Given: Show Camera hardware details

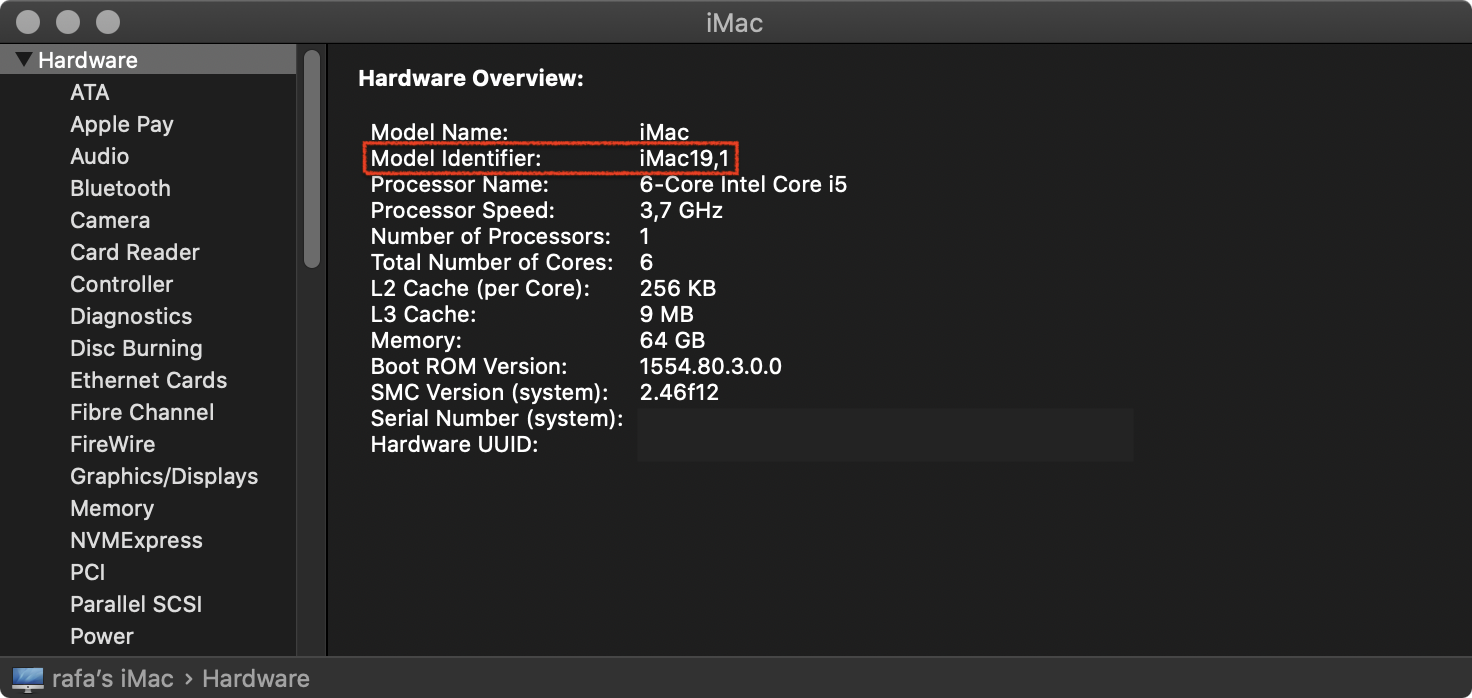Looking at the screenshot, I should (x=110, y=220).
